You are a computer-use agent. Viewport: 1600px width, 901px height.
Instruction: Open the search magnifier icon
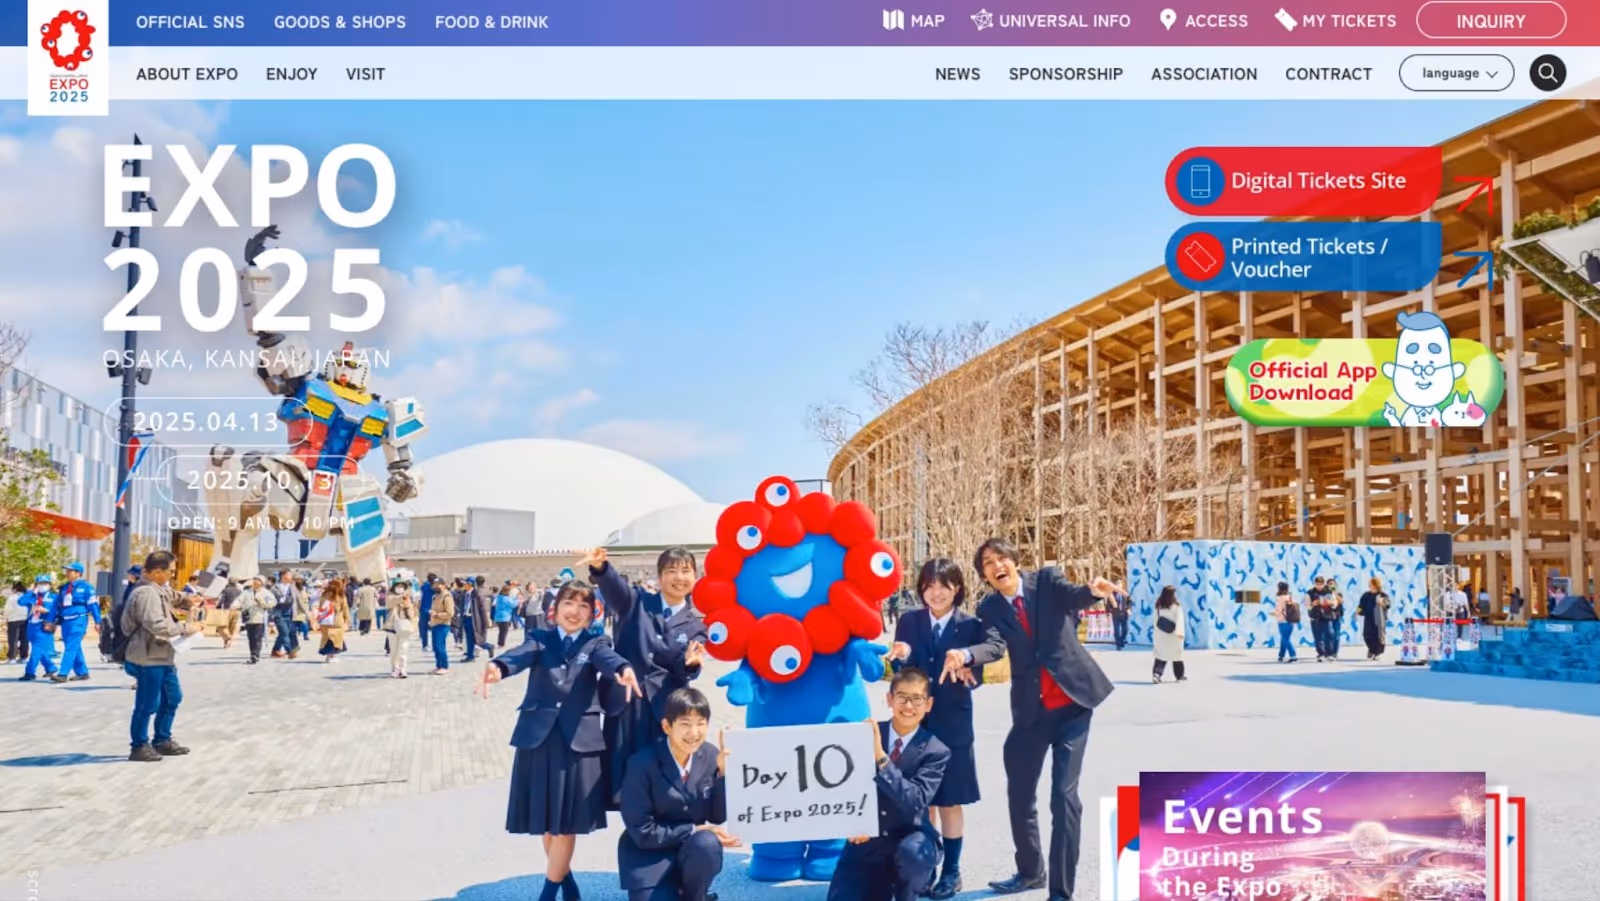1547,73
